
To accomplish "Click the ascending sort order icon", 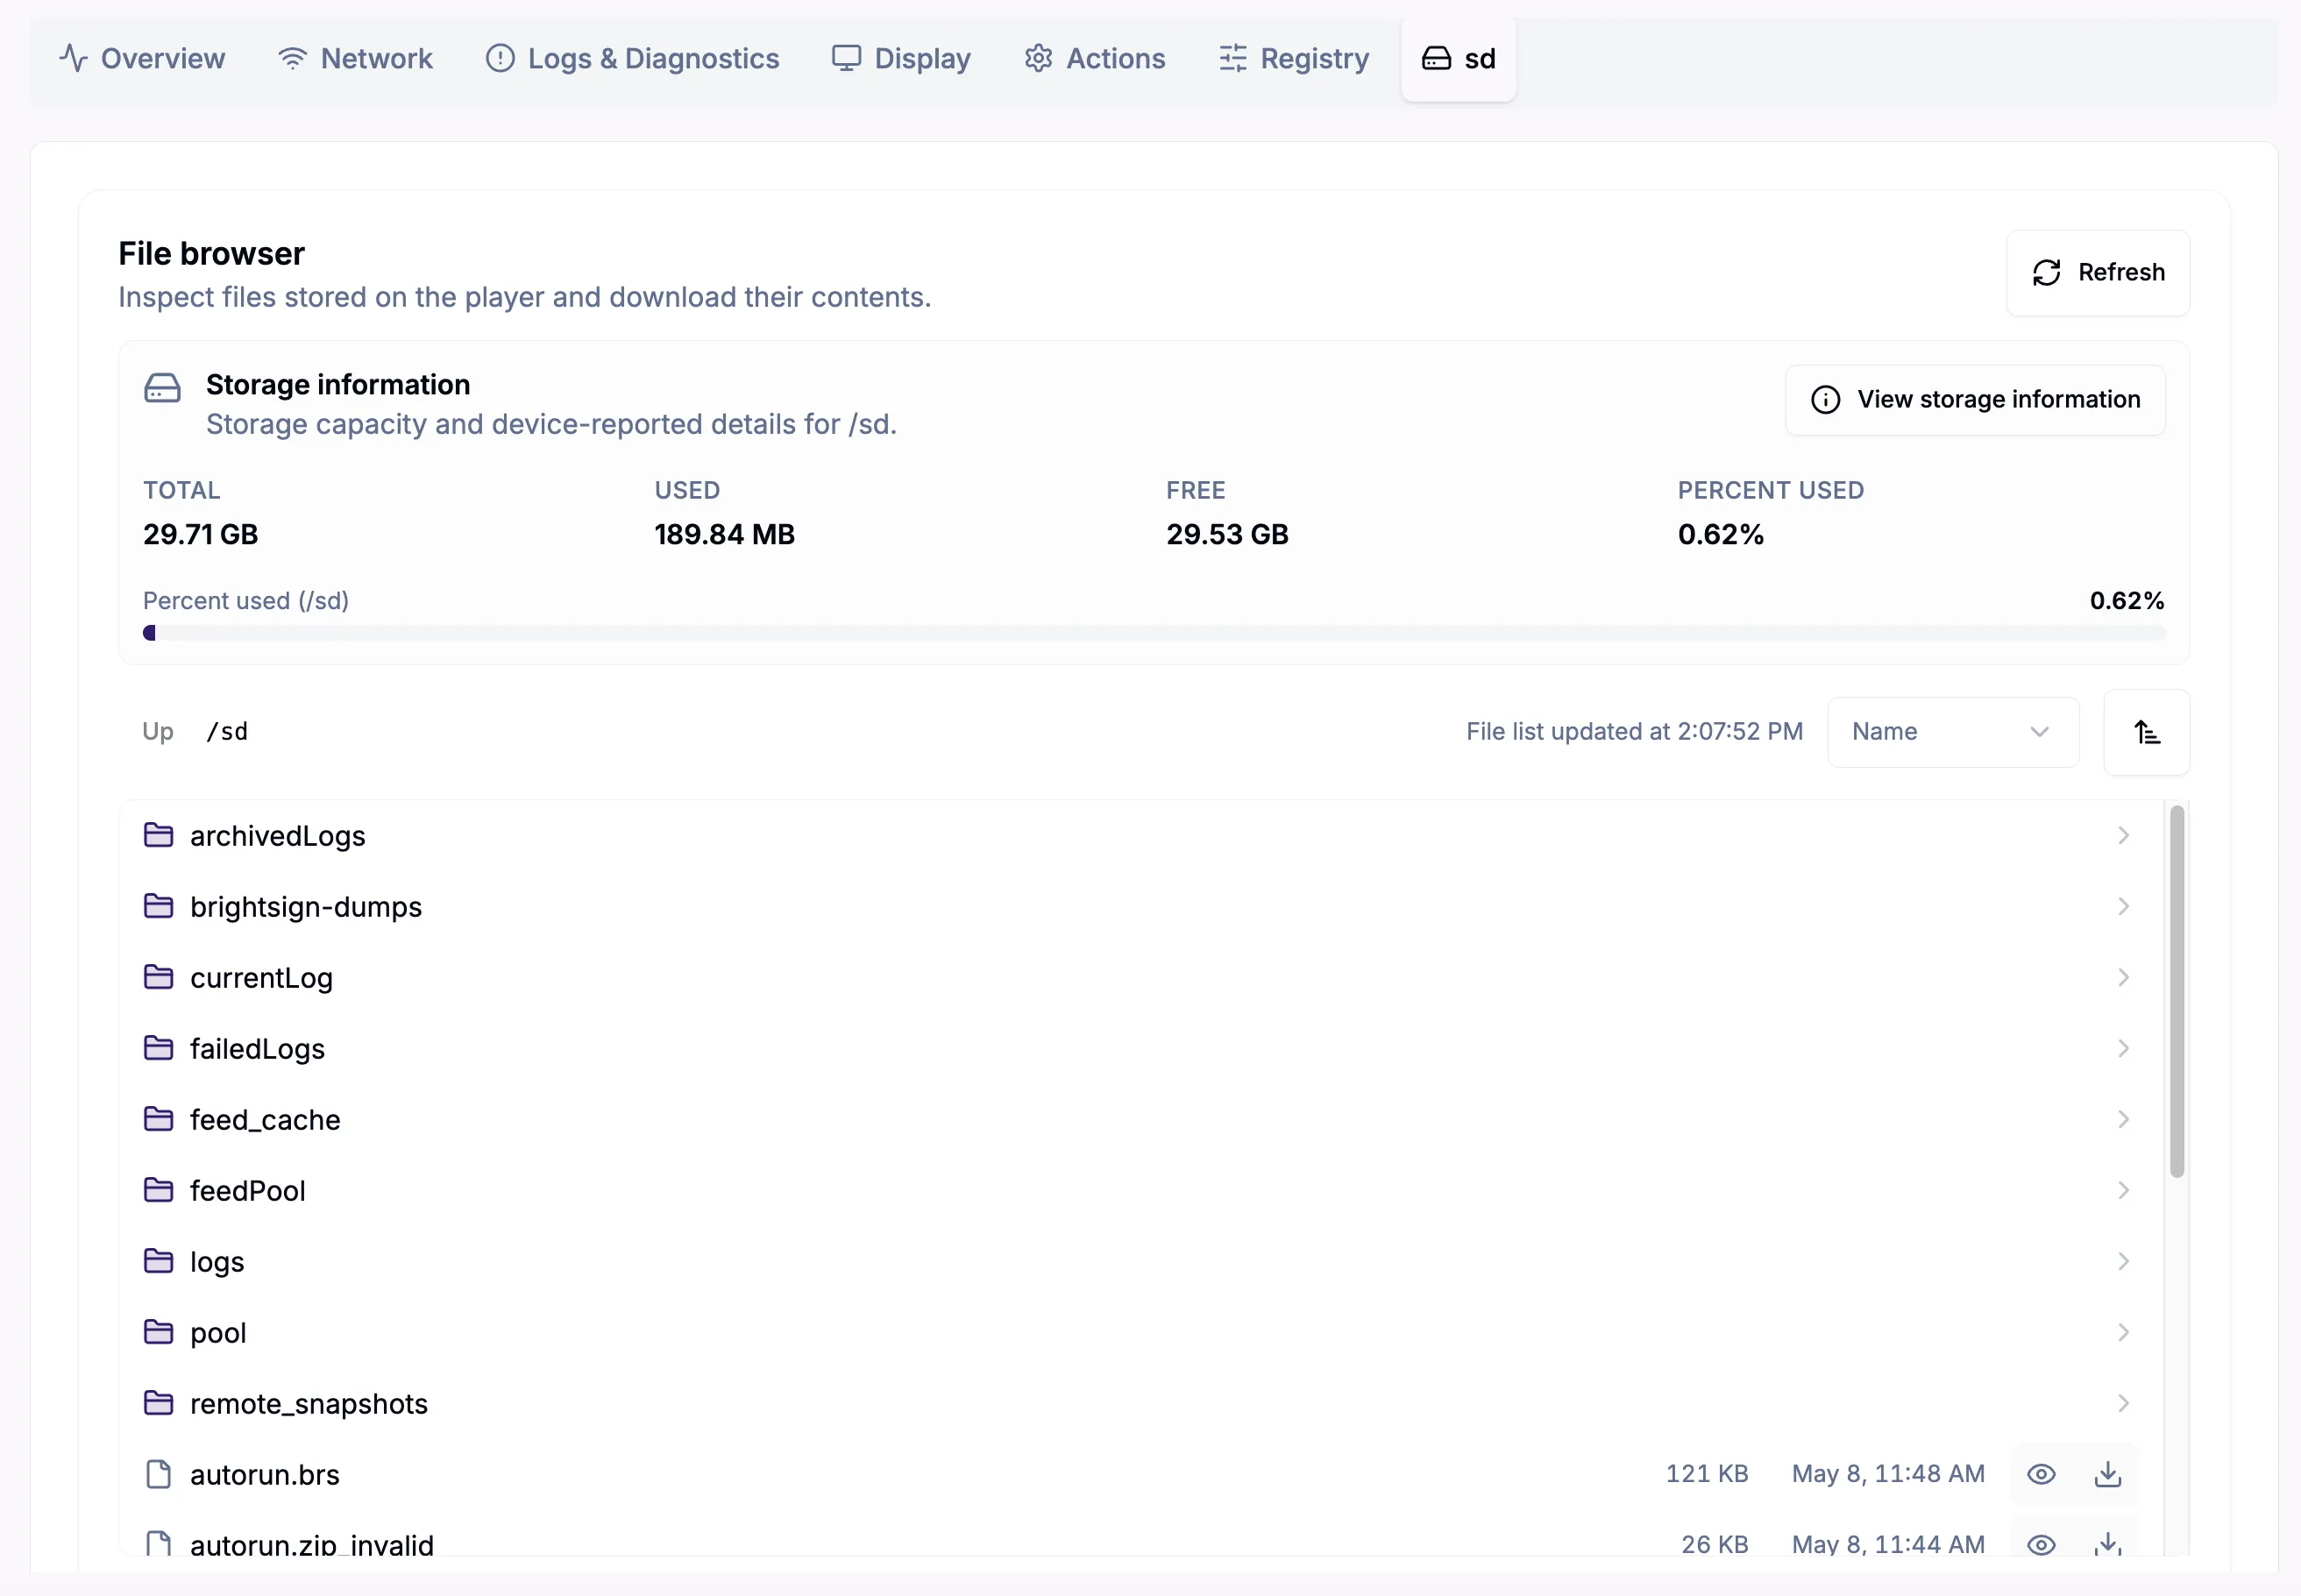I will (x=2146, y=732).
